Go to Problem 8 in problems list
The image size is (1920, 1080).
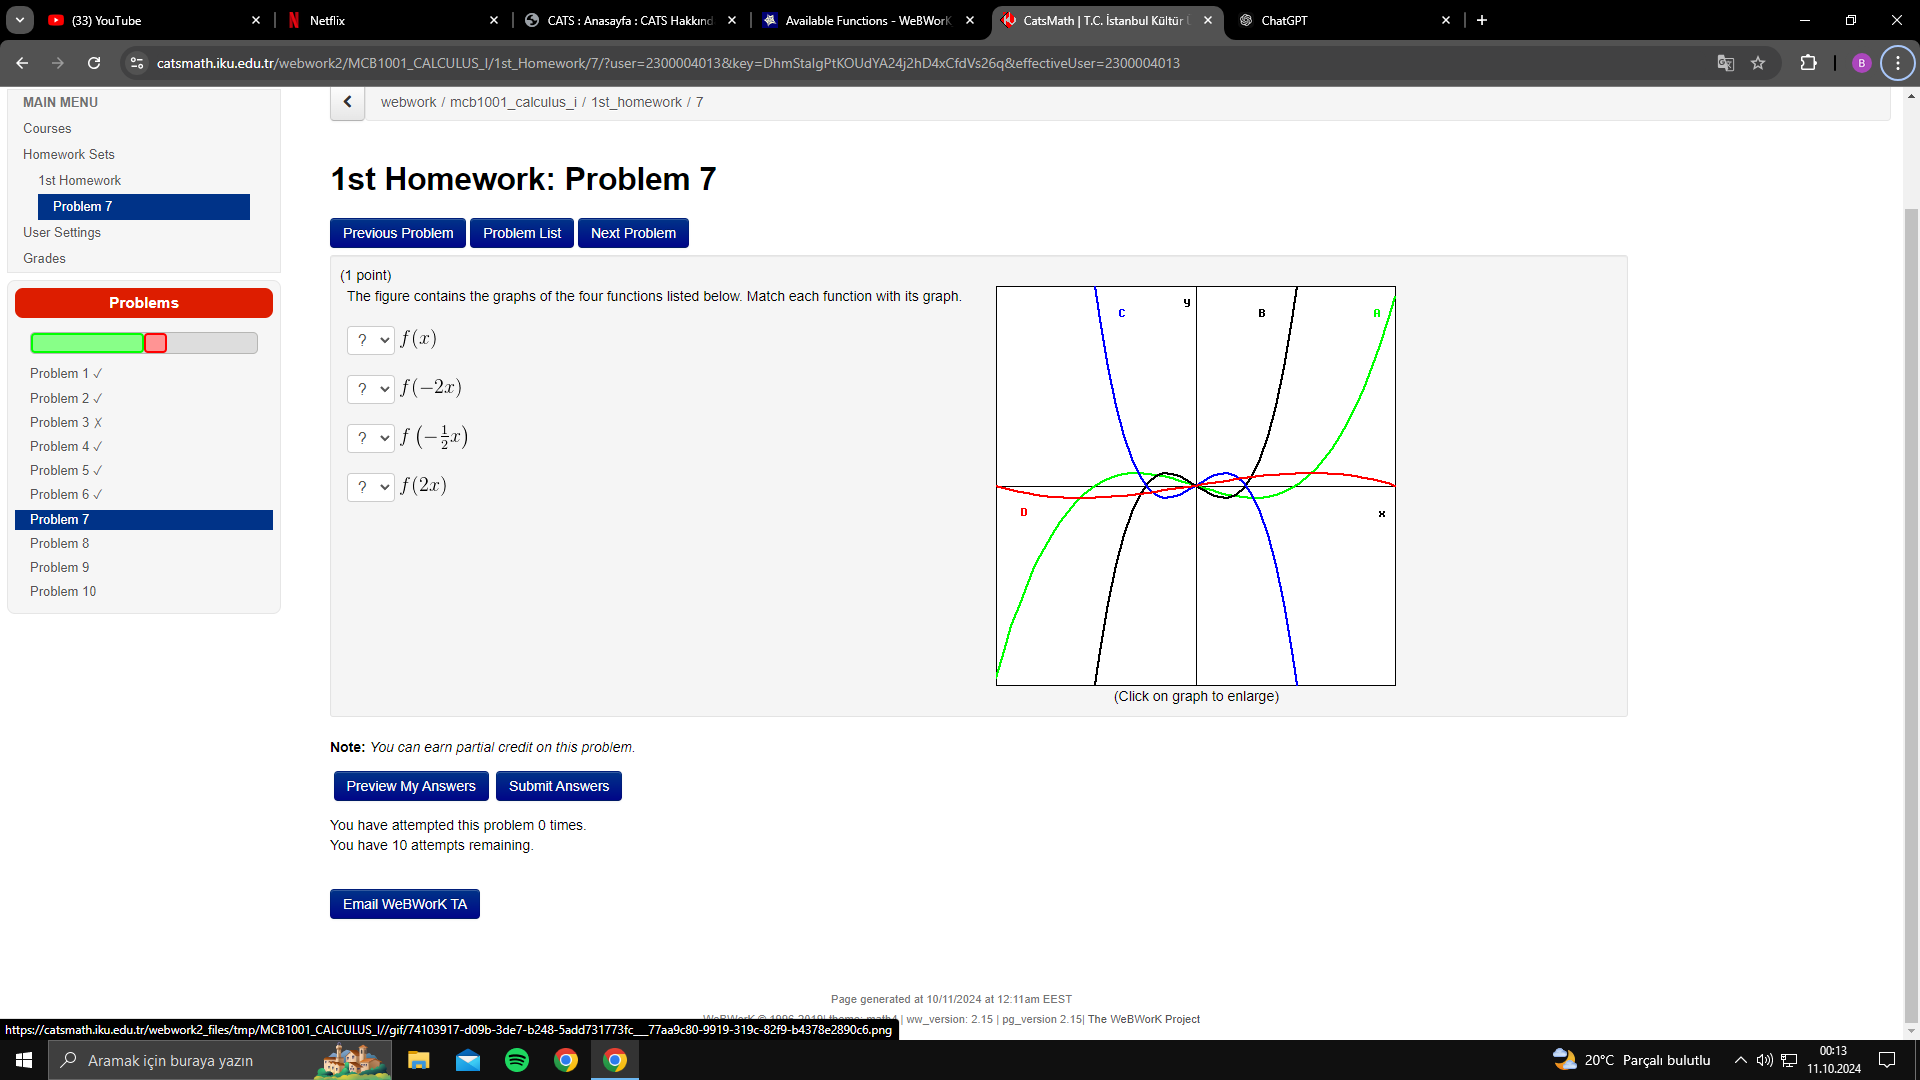(x=59, y=543)
